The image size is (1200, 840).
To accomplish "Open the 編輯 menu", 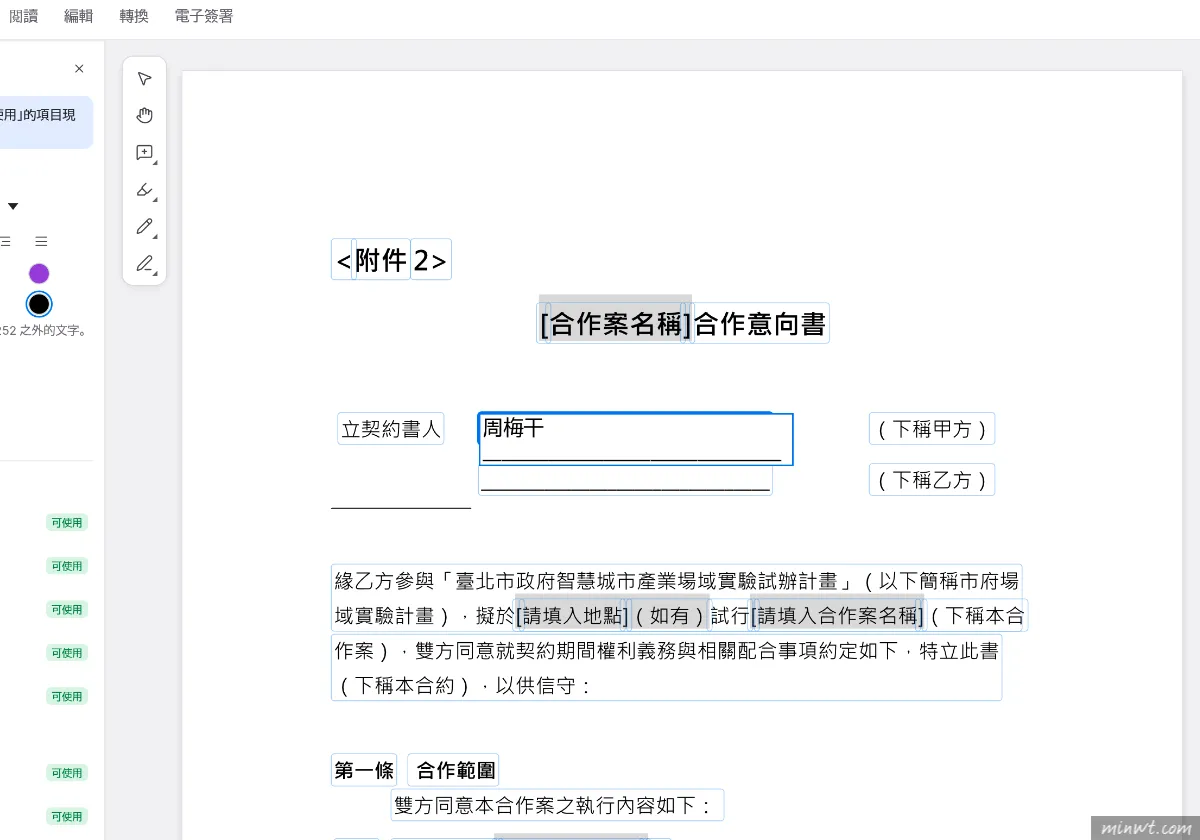I will [x=78, y=16].
